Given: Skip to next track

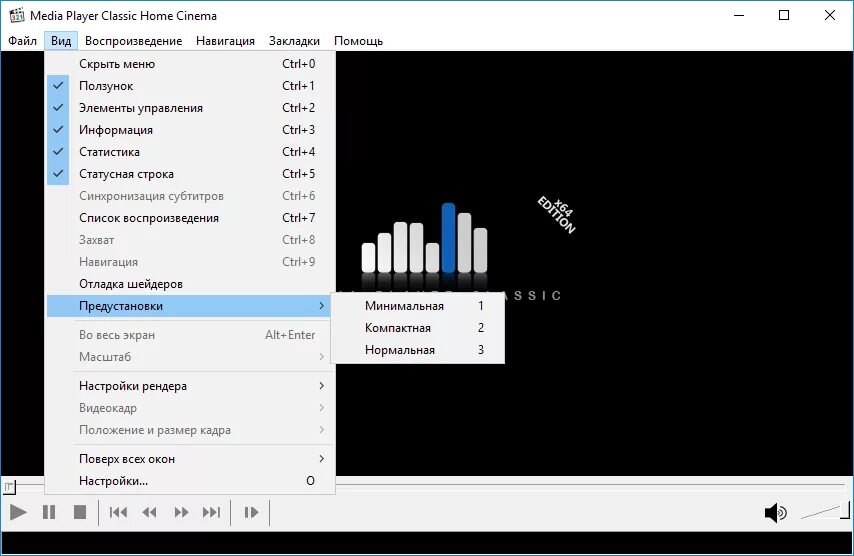Looking at the screenshot, I should [211, 512].
